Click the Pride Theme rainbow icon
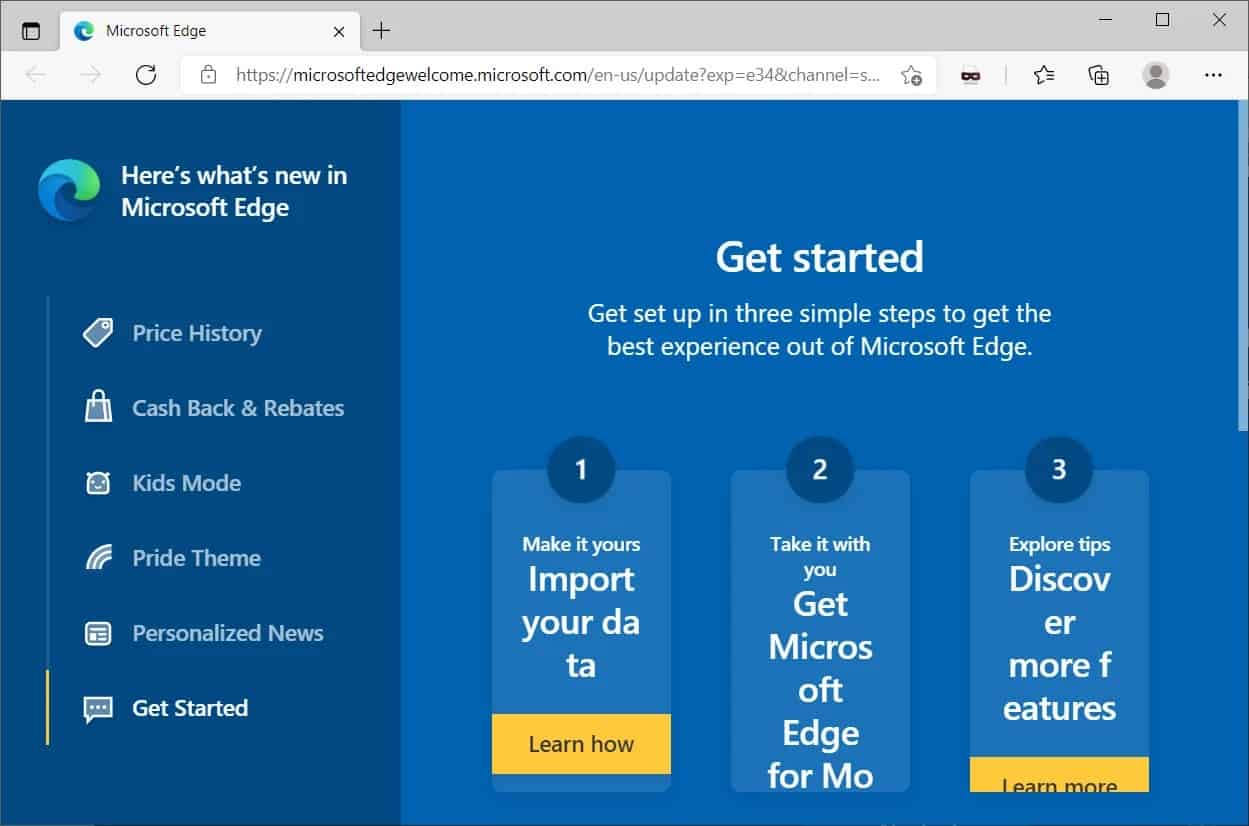 coord(98,558)
